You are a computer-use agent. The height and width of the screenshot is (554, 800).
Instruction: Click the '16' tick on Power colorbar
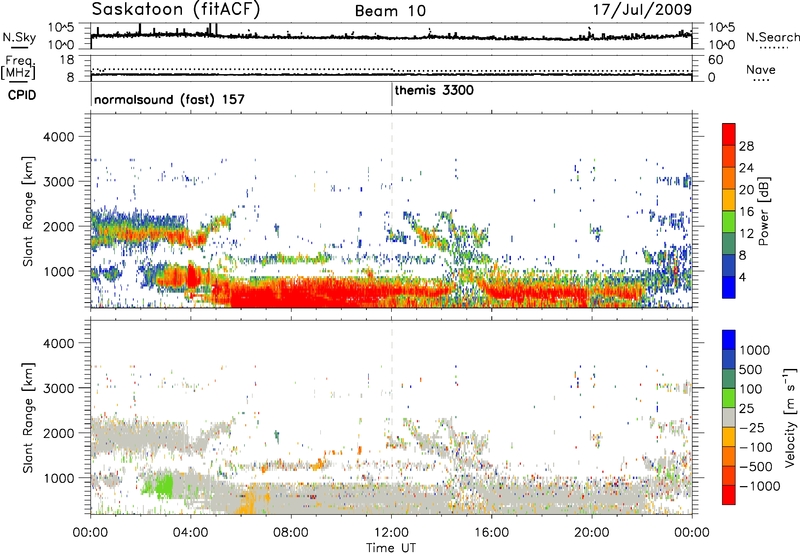point(746,212)
